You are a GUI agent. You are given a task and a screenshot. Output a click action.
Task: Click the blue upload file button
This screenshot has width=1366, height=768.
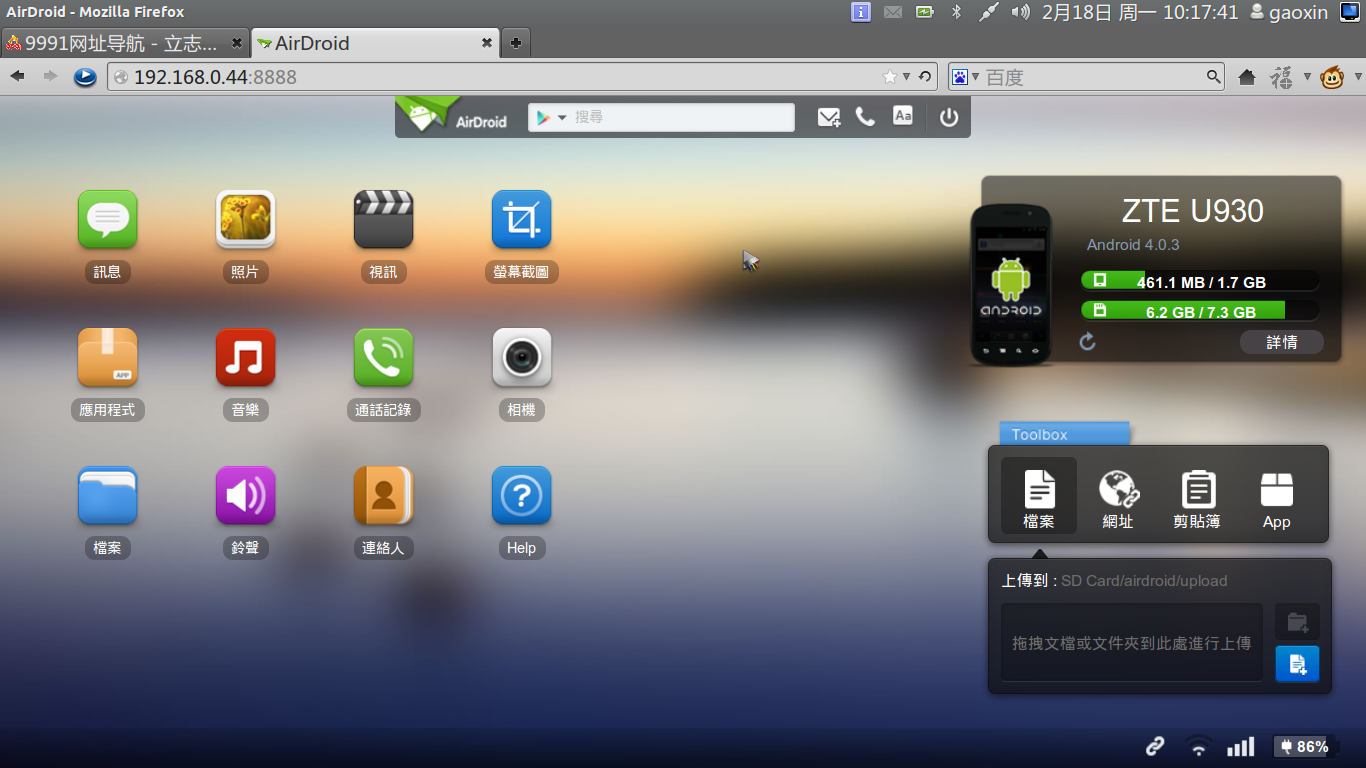[1298, 663]
